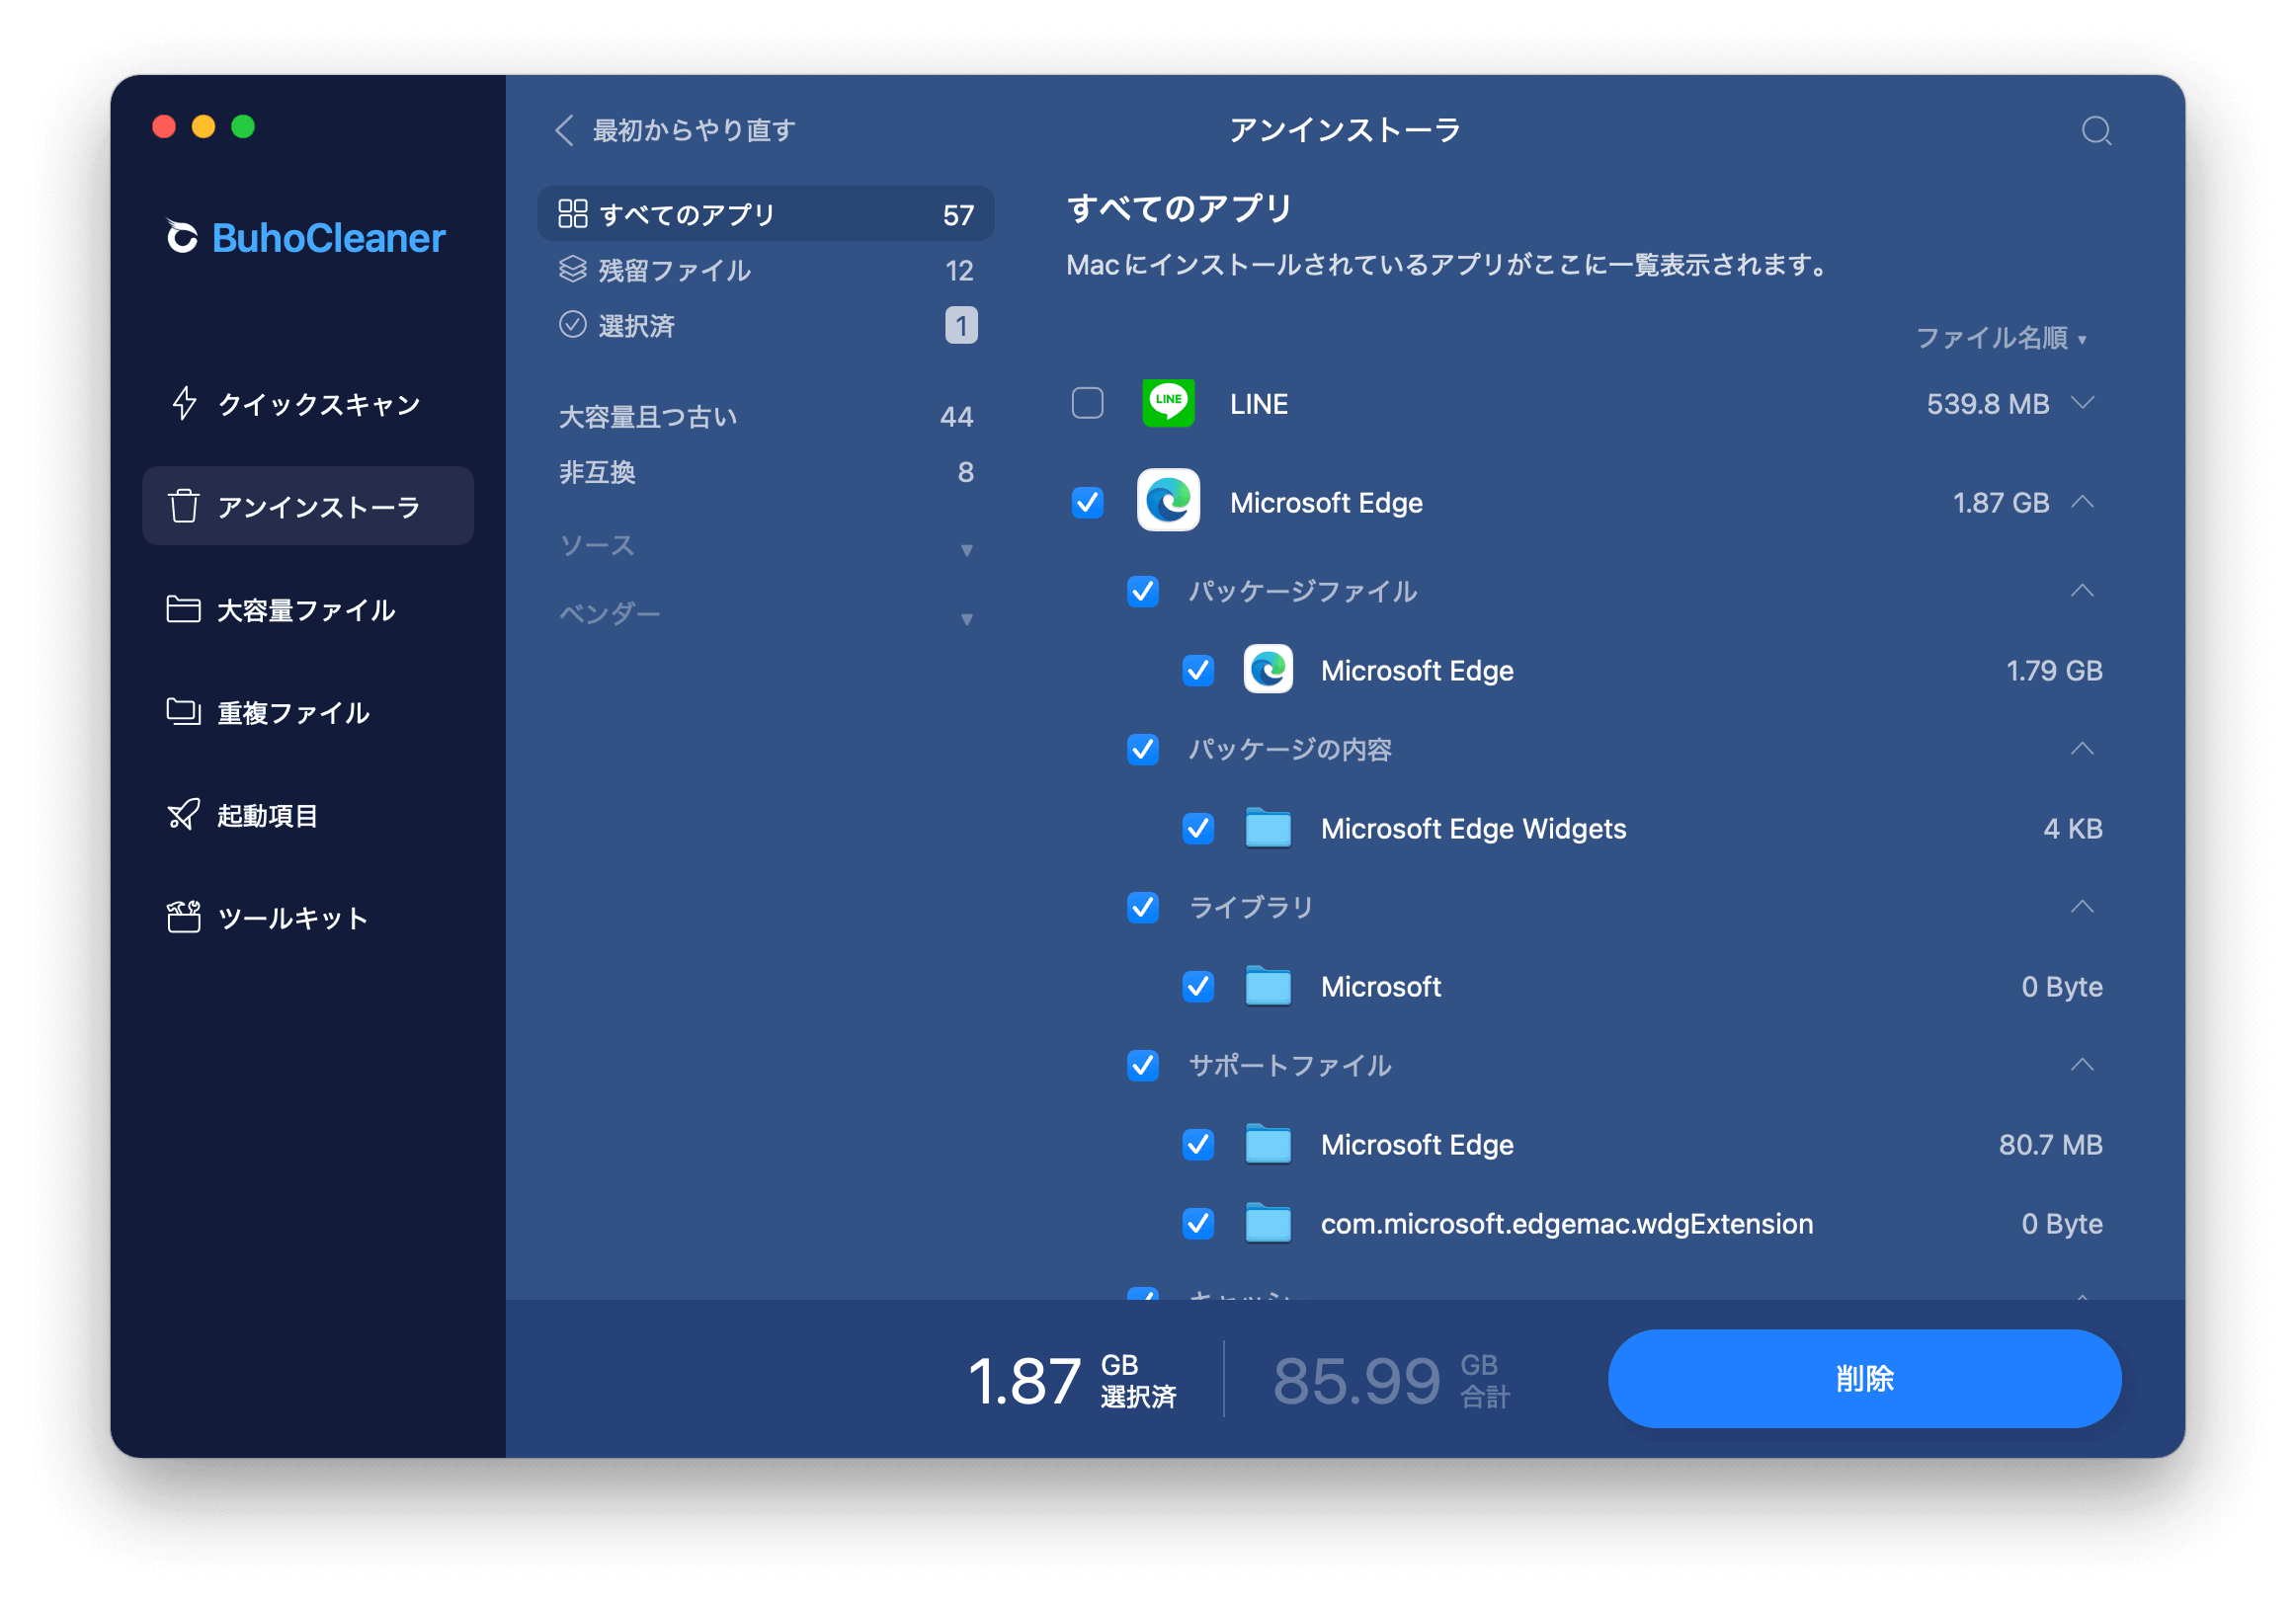Uncheck the Microsoft Edge Widgets checkbox
This screenshot has height=1604, width=2296.
pos(1198,827)
